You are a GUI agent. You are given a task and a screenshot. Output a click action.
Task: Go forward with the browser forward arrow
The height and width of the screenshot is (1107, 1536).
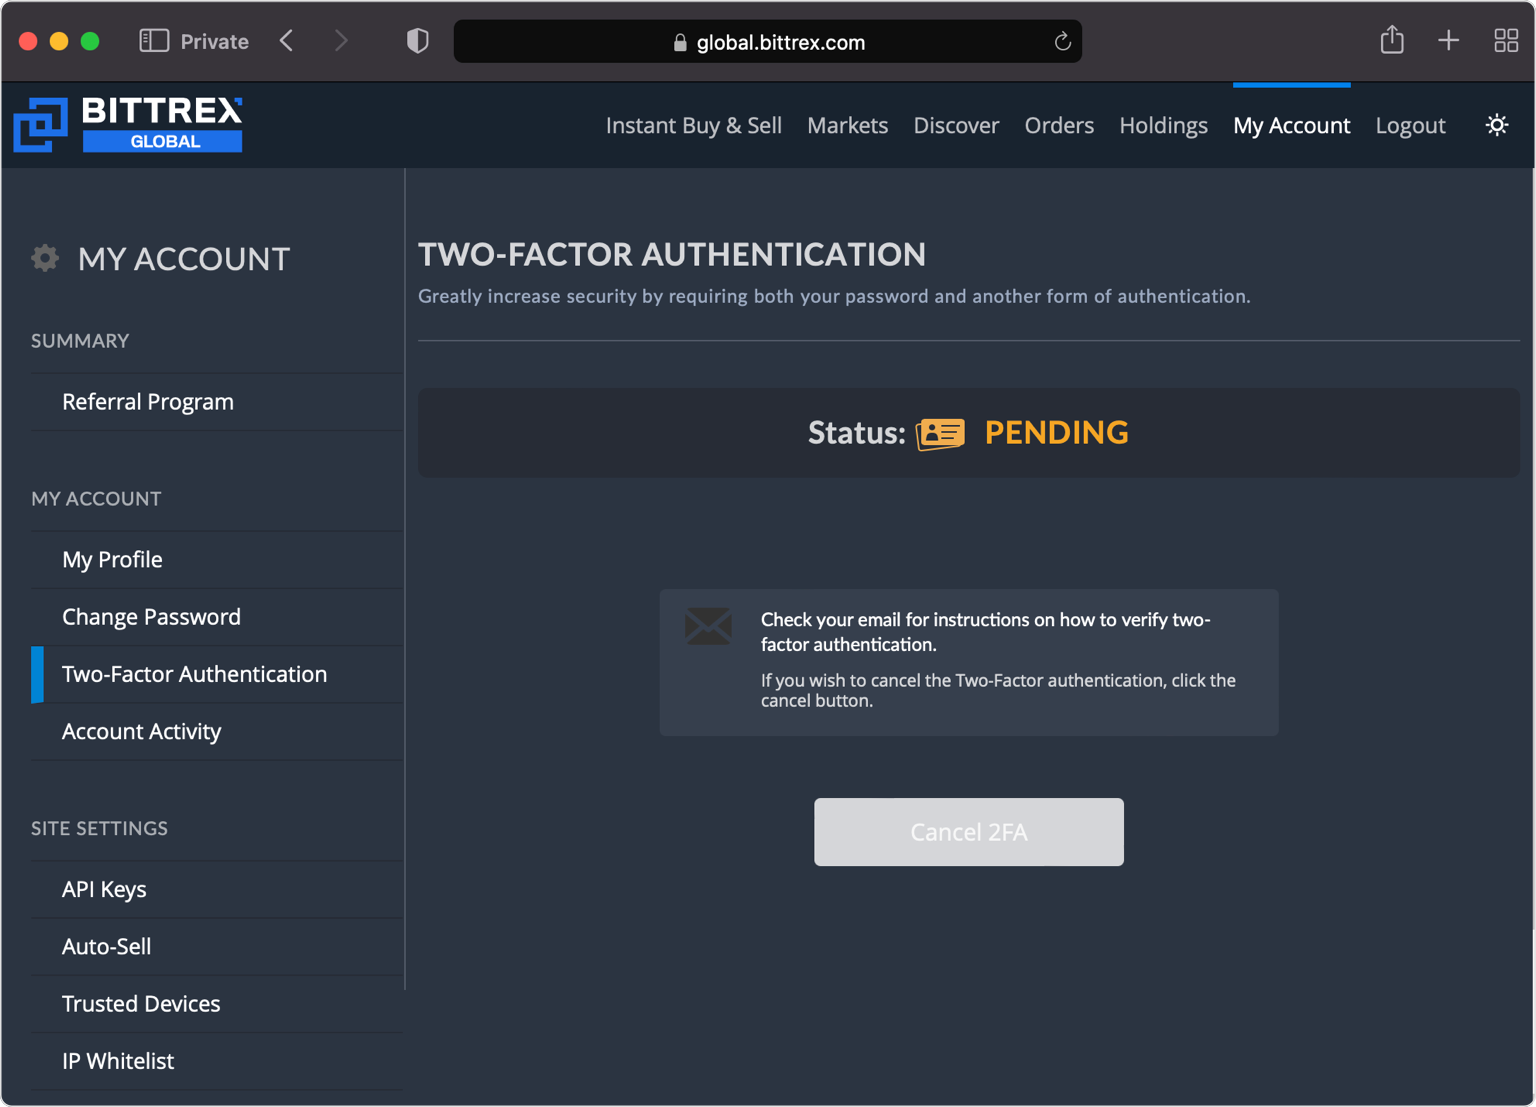pyautogui.click(x=341, y=41)
